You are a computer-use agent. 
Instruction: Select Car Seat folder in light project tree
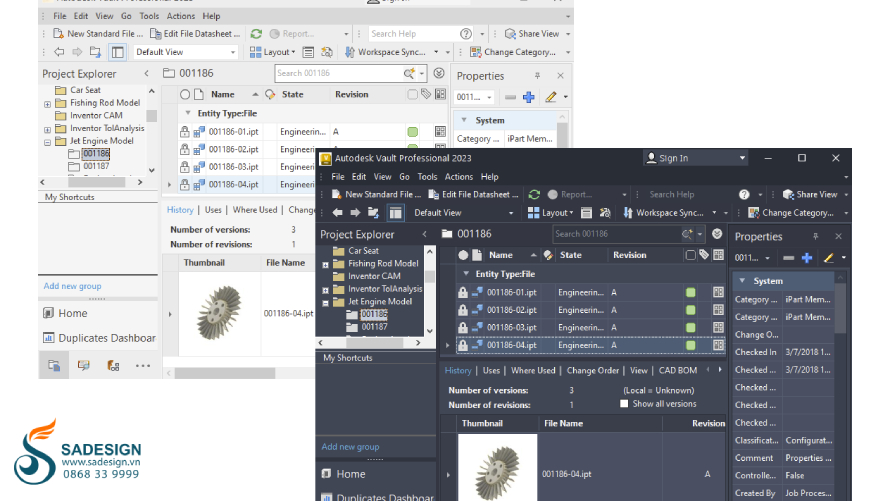tap(85, 90)
